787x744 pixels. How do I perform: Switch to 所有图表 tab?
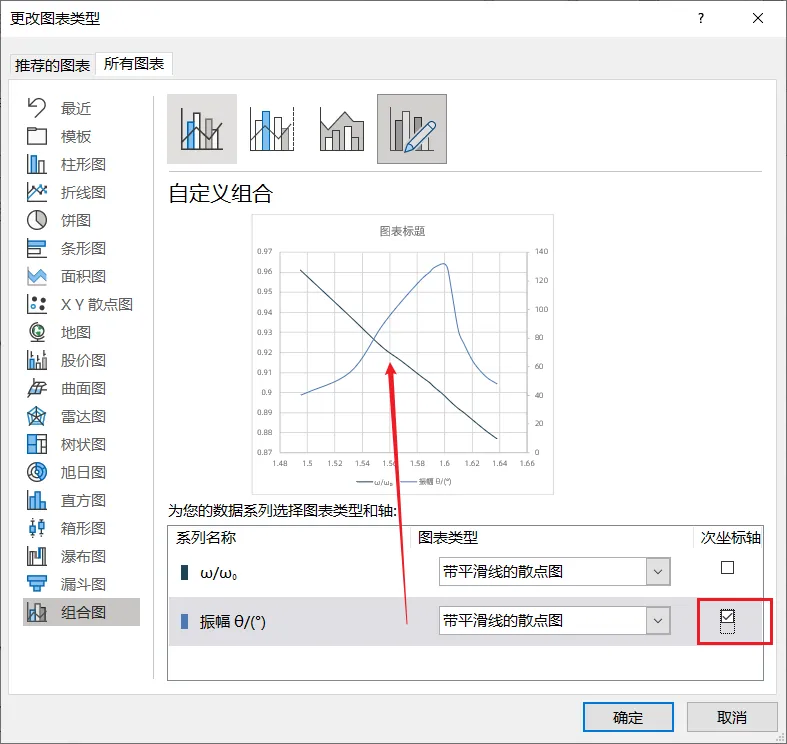(134, 64)
